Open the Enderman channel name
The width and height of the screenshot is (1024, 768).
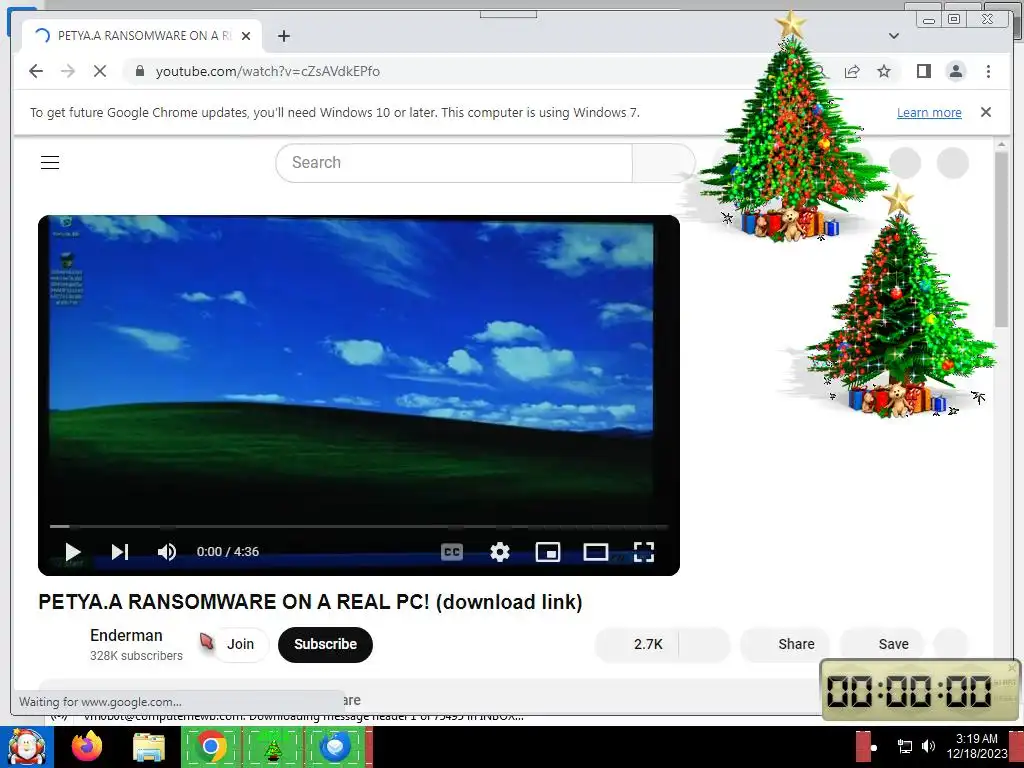[x=126, y=635]
